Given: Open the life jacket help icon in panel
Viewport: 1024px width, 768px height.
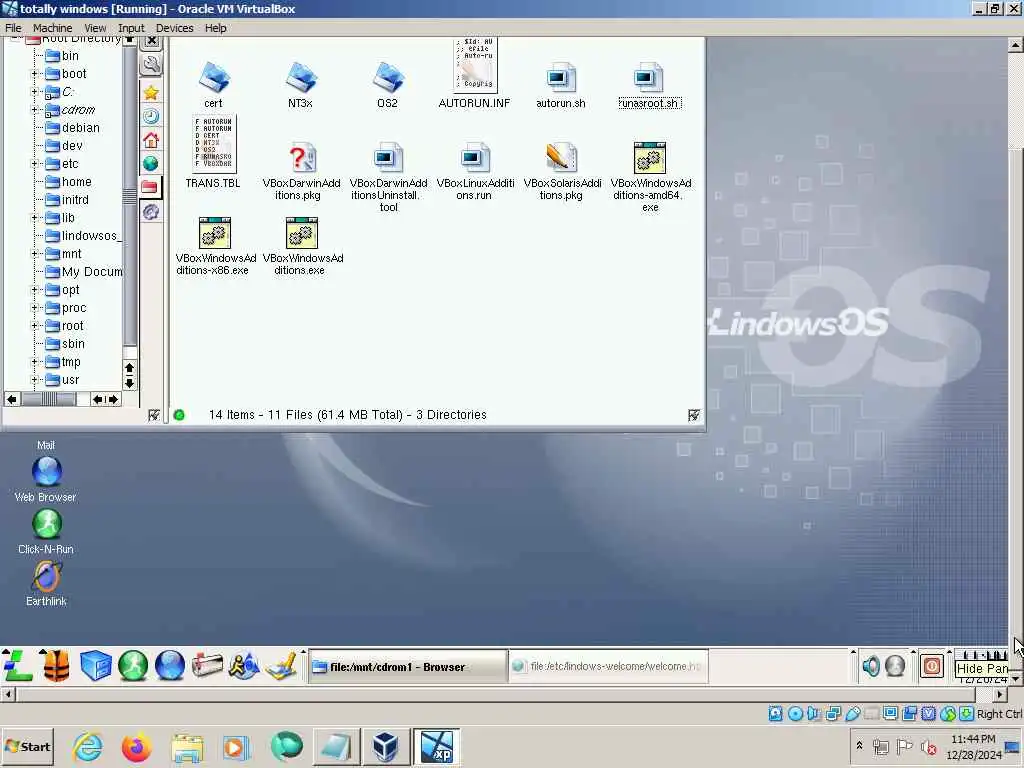Looking at the screenshot, I should tap(56, 665).
